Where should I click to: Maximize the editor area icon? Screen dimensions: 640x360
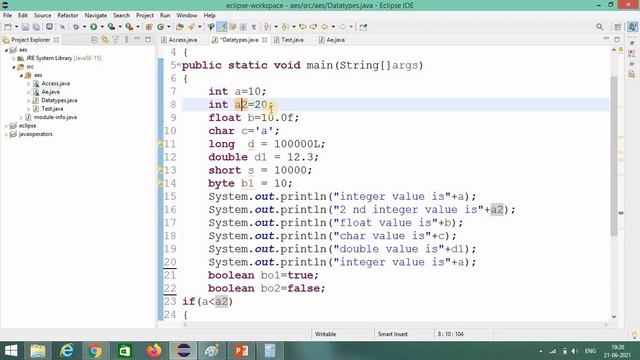[617, 39]
